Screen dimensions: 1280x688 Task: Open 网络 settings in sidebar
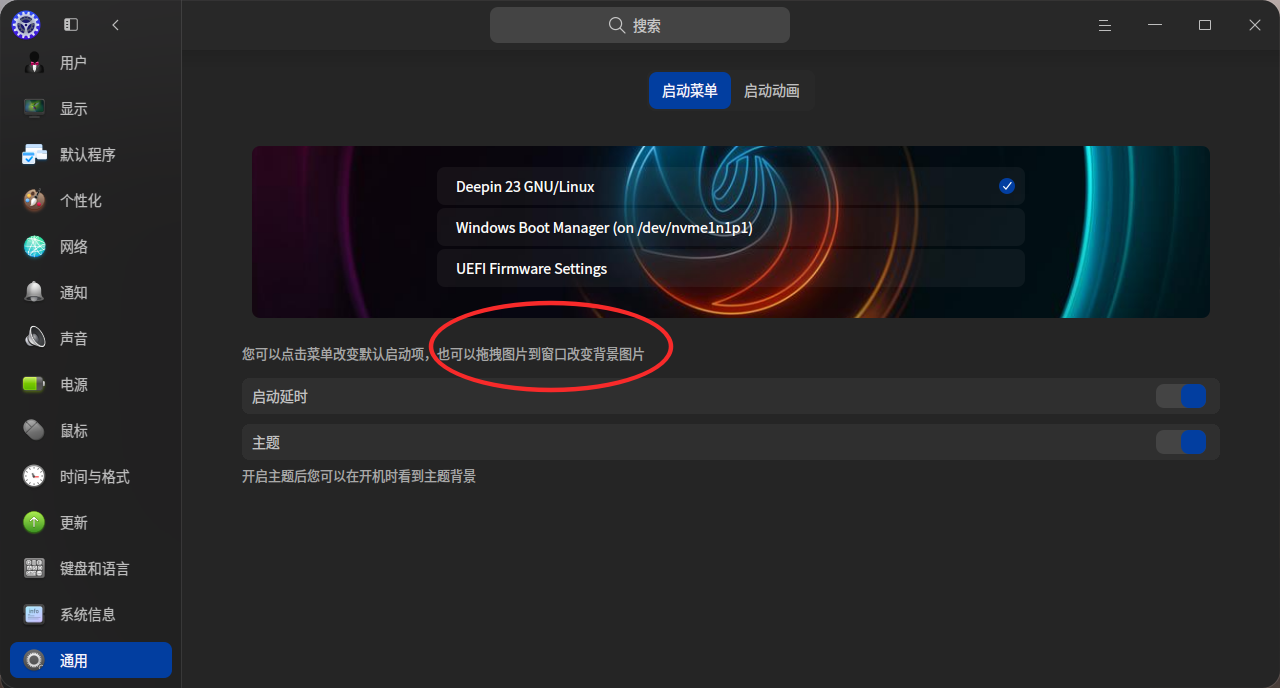91,246
